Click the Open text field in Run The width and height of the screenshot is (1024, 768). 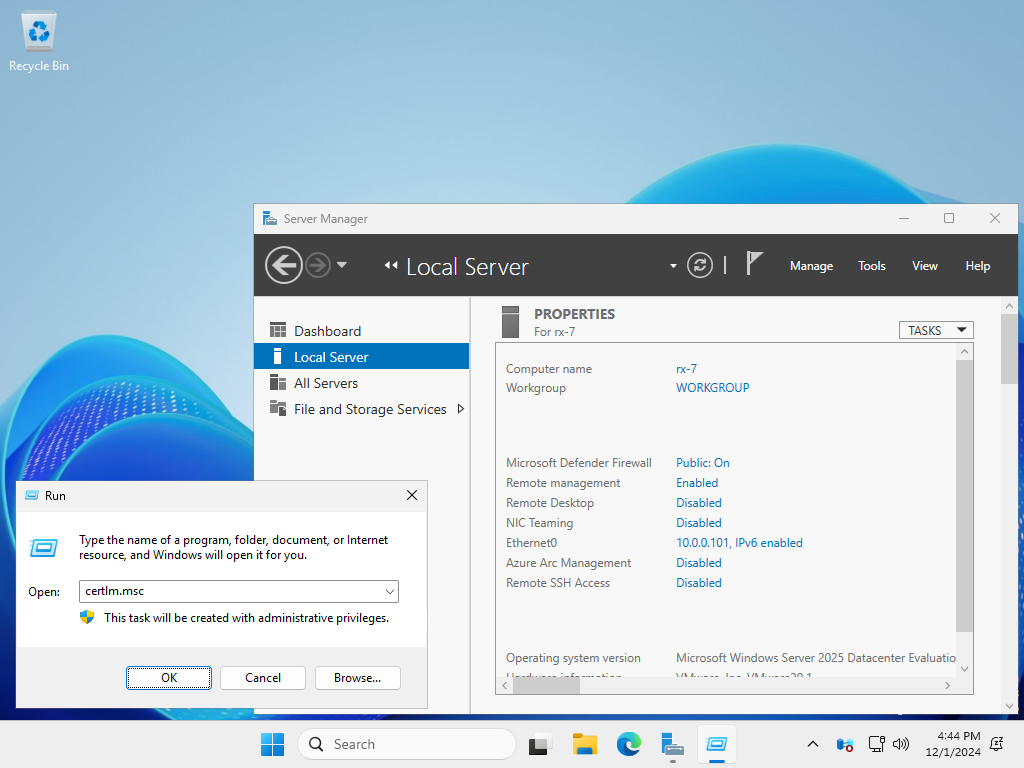[238, 591]
